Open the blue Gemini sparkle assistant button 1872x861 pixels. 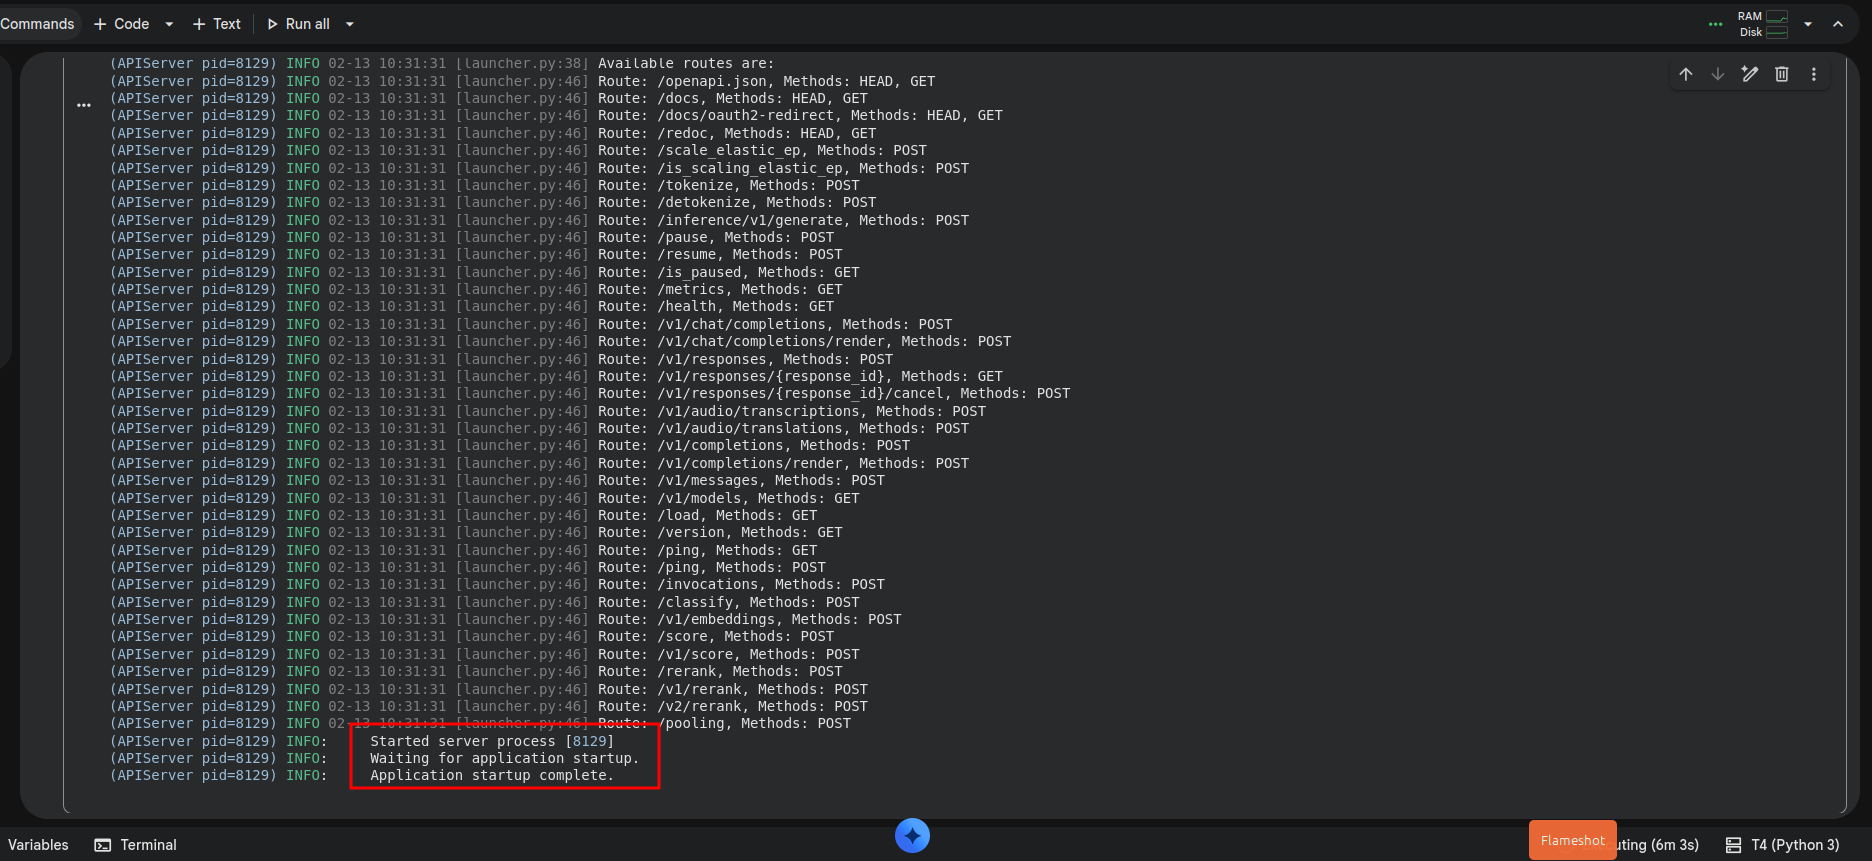click(x=912, y=835)
